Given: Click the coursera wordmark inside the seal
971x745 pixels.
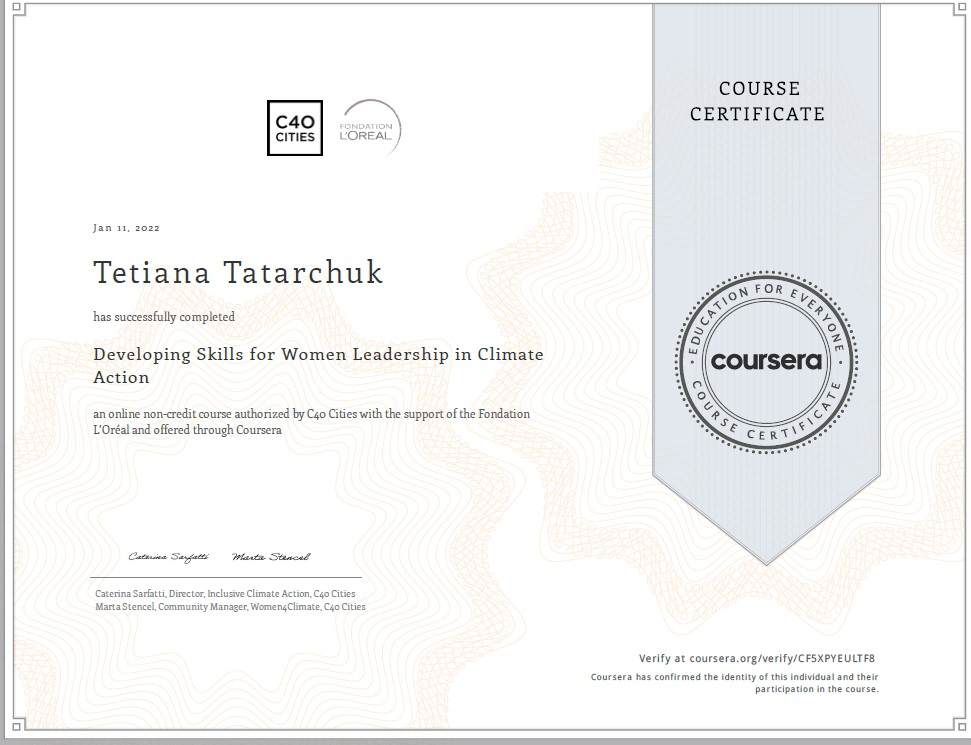Looking at the screenshot, I should pyautogui.click(x=766, y=361).
